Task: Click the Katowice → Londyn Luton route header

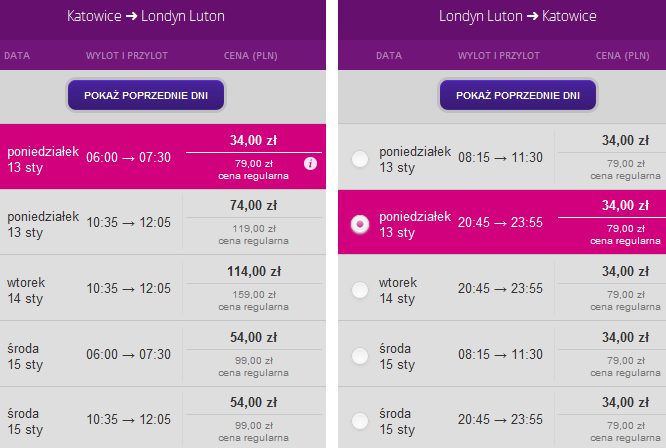Action: pos(146,17)
